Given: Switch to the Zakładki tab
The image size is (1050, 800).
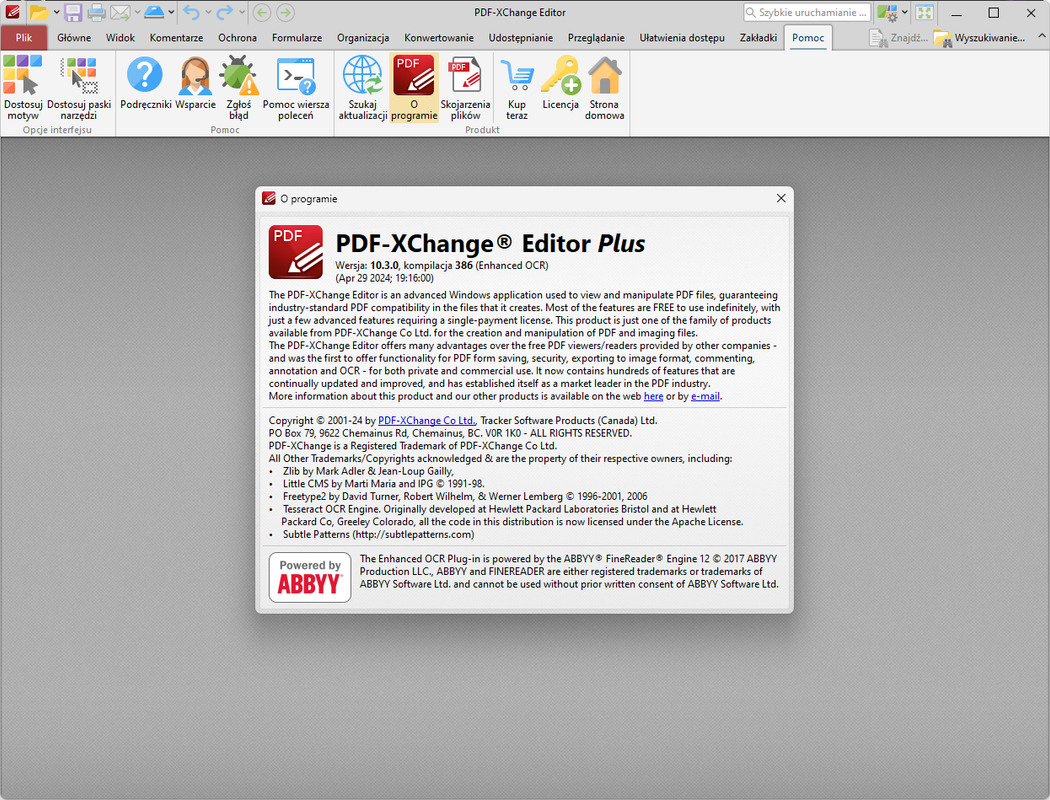Looking at the screenshot, I should coord(758,38).
